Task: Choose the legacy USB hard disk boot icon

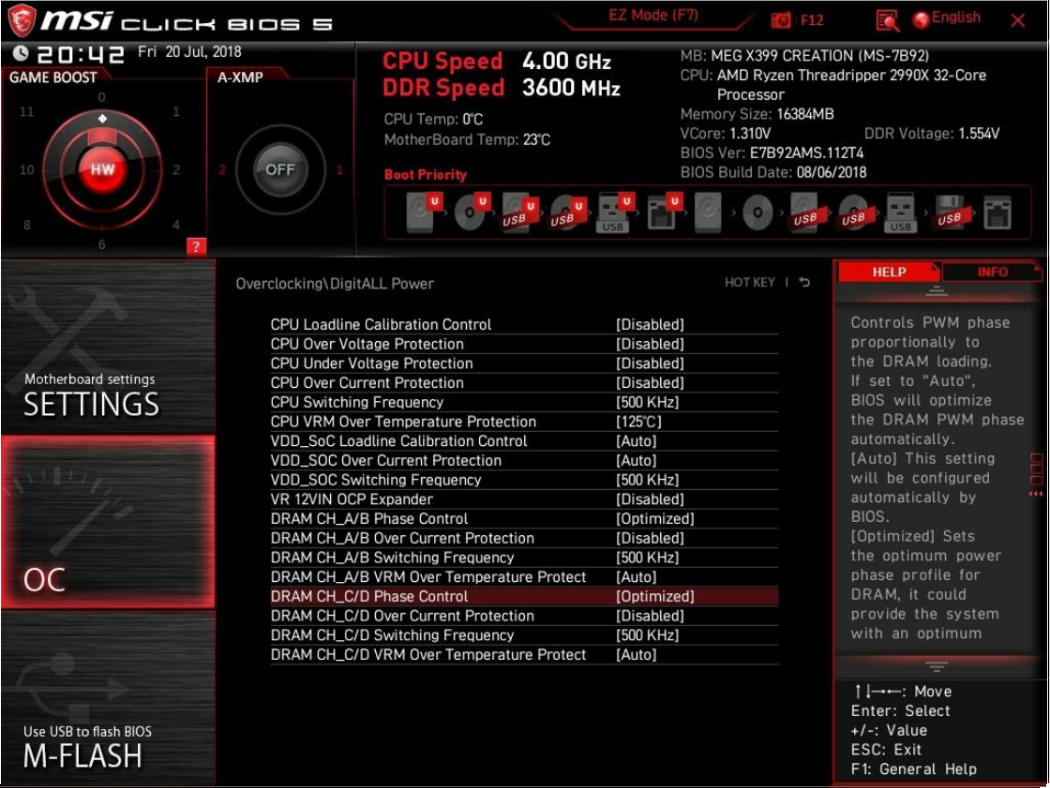Action: click(x=804, y=213)
